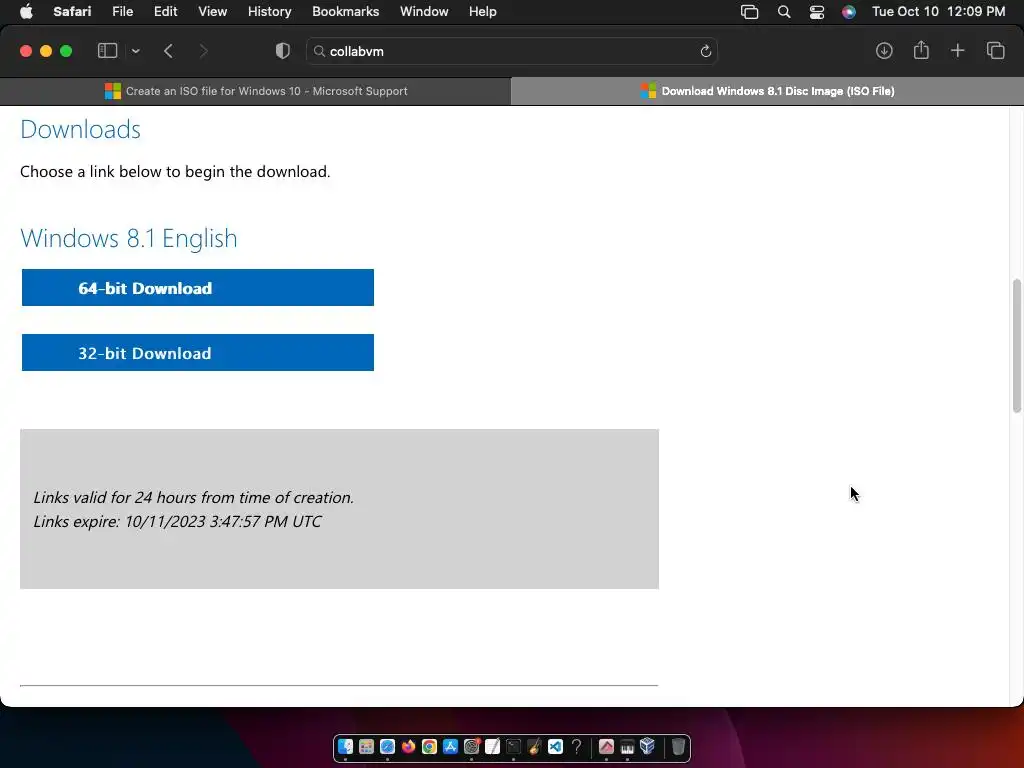Screen dimensions: 1024x768
Task: Open the Window menu
Action: tap(424, 12)
